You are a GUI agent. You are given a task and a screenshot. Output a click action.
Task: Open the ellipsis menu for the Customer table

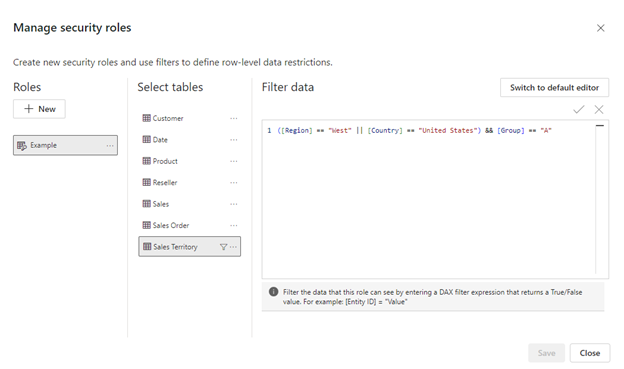234,118
